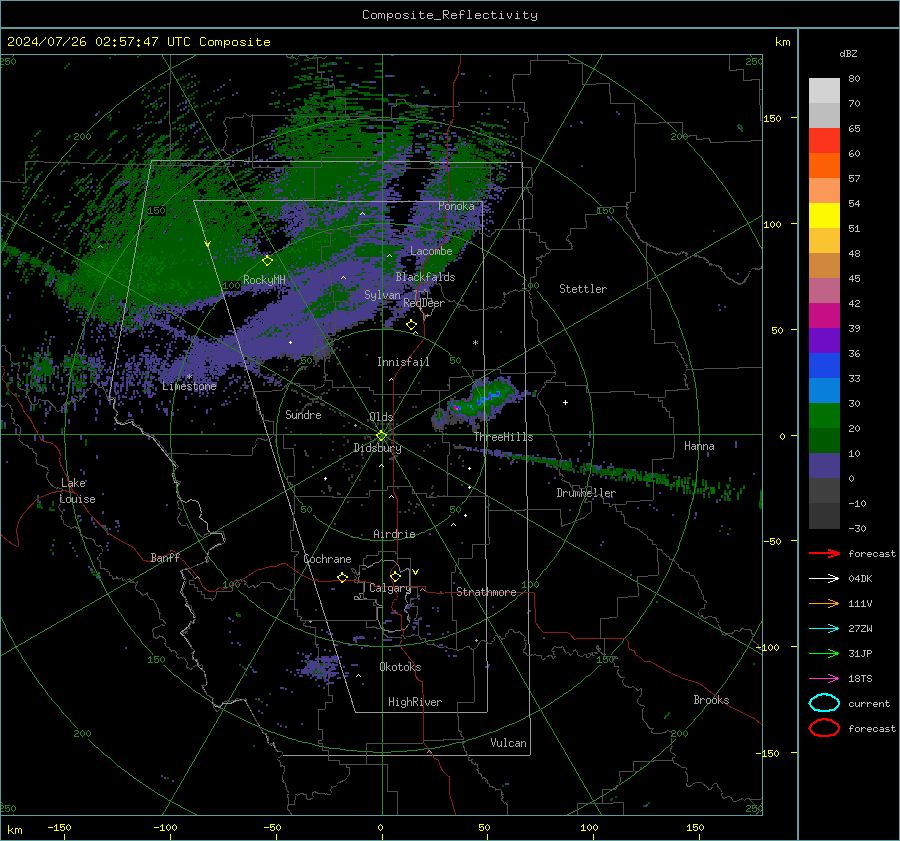This screenshot has height=841, width=900.
Task: Click the yellow diamond marker under Cochrane
Action: click(342, 577)
